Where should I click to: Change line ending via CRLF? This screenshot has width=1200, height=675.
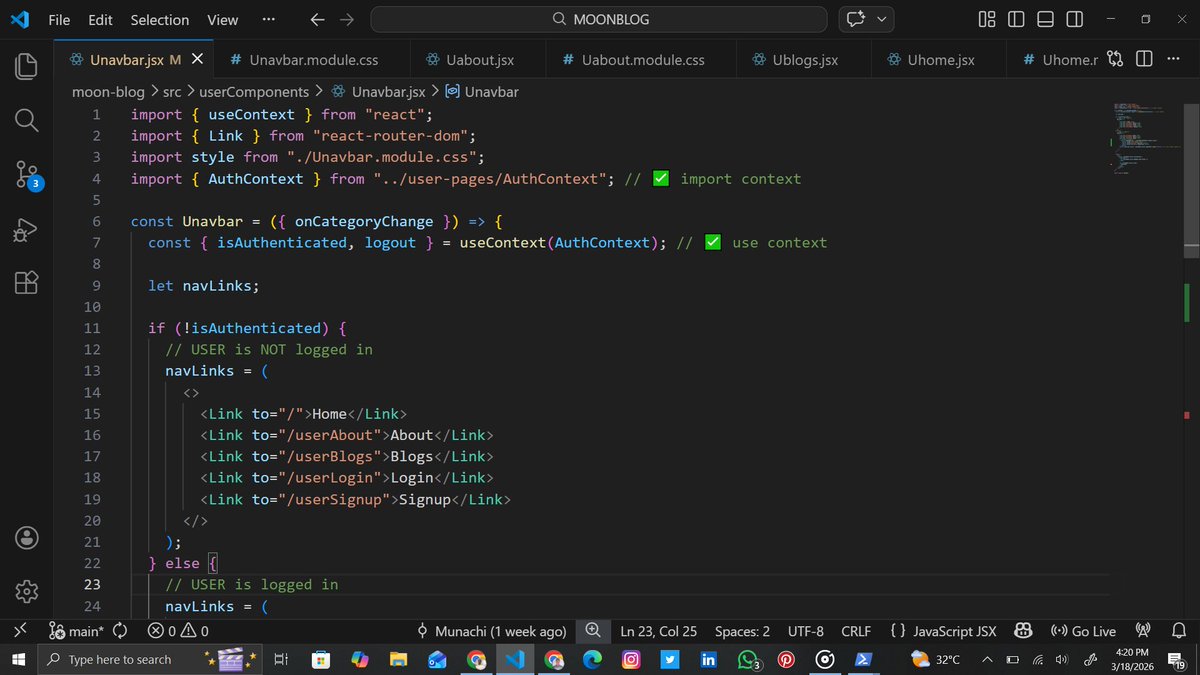856,631
